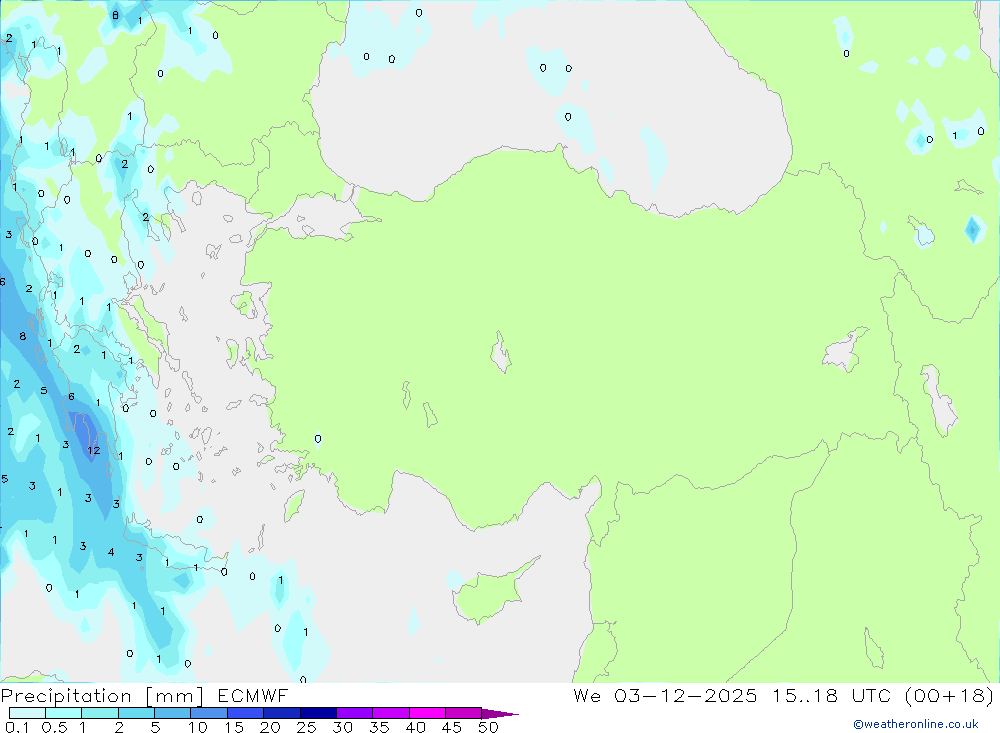Pick the 45–50 mm legend color swatch
This screenshot has width=1000, height=733.
pyautogui.click(x=464, y=713)
